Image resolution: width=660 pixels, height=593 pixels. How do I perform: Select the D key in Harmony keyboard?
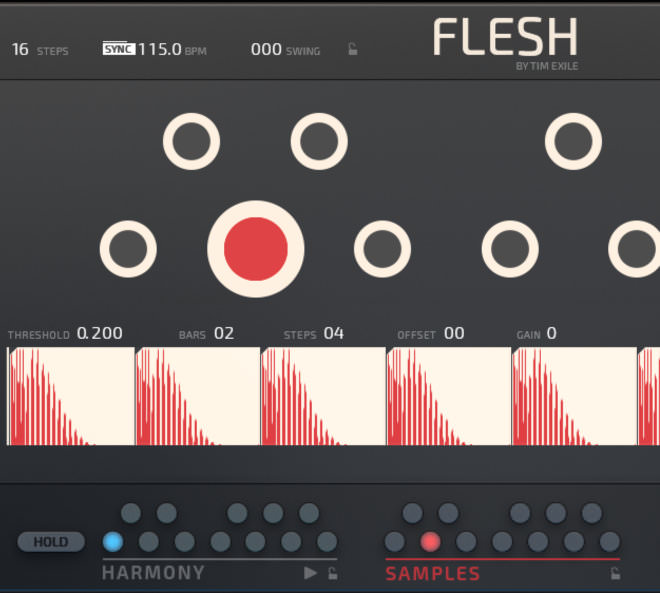(149, 542)
